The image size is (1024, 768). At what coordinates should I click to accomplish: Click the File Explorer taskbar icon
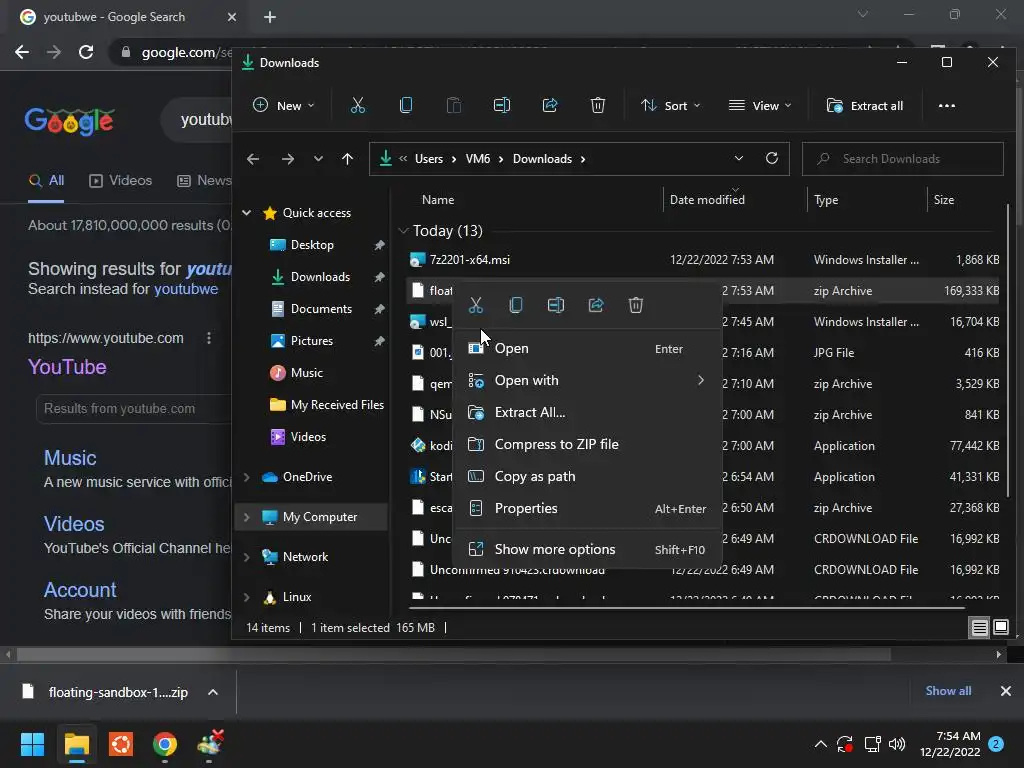76,744
